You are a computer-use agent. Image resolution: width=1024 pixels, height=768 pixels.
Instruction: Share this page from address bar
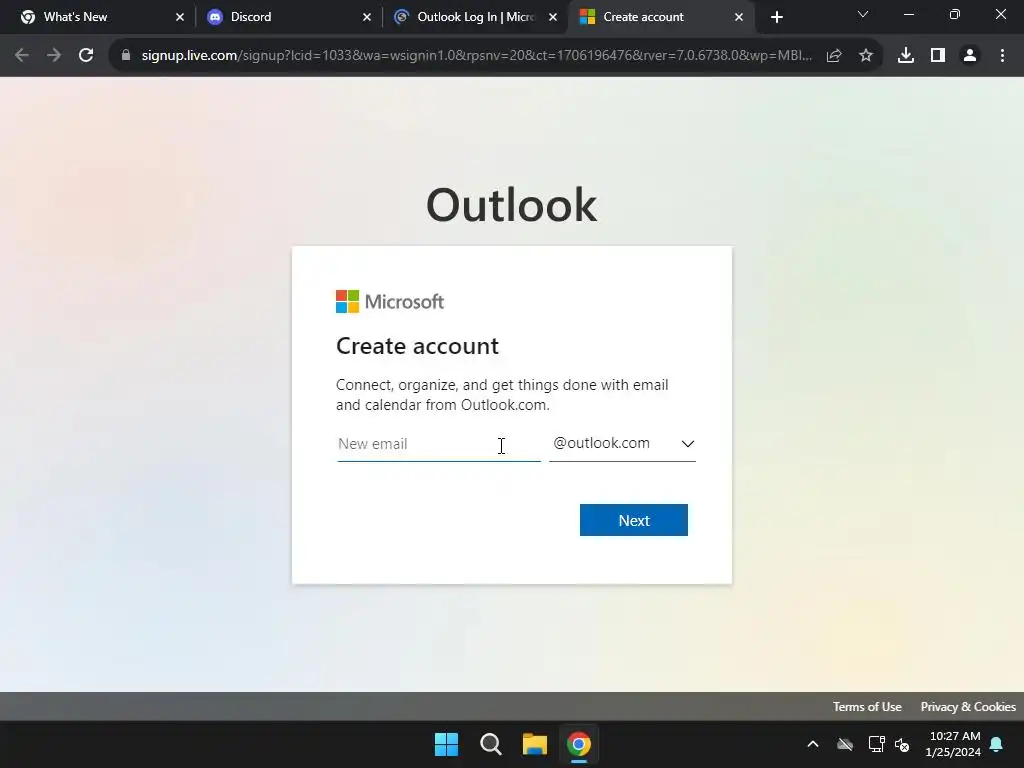[x=834, y=56]
